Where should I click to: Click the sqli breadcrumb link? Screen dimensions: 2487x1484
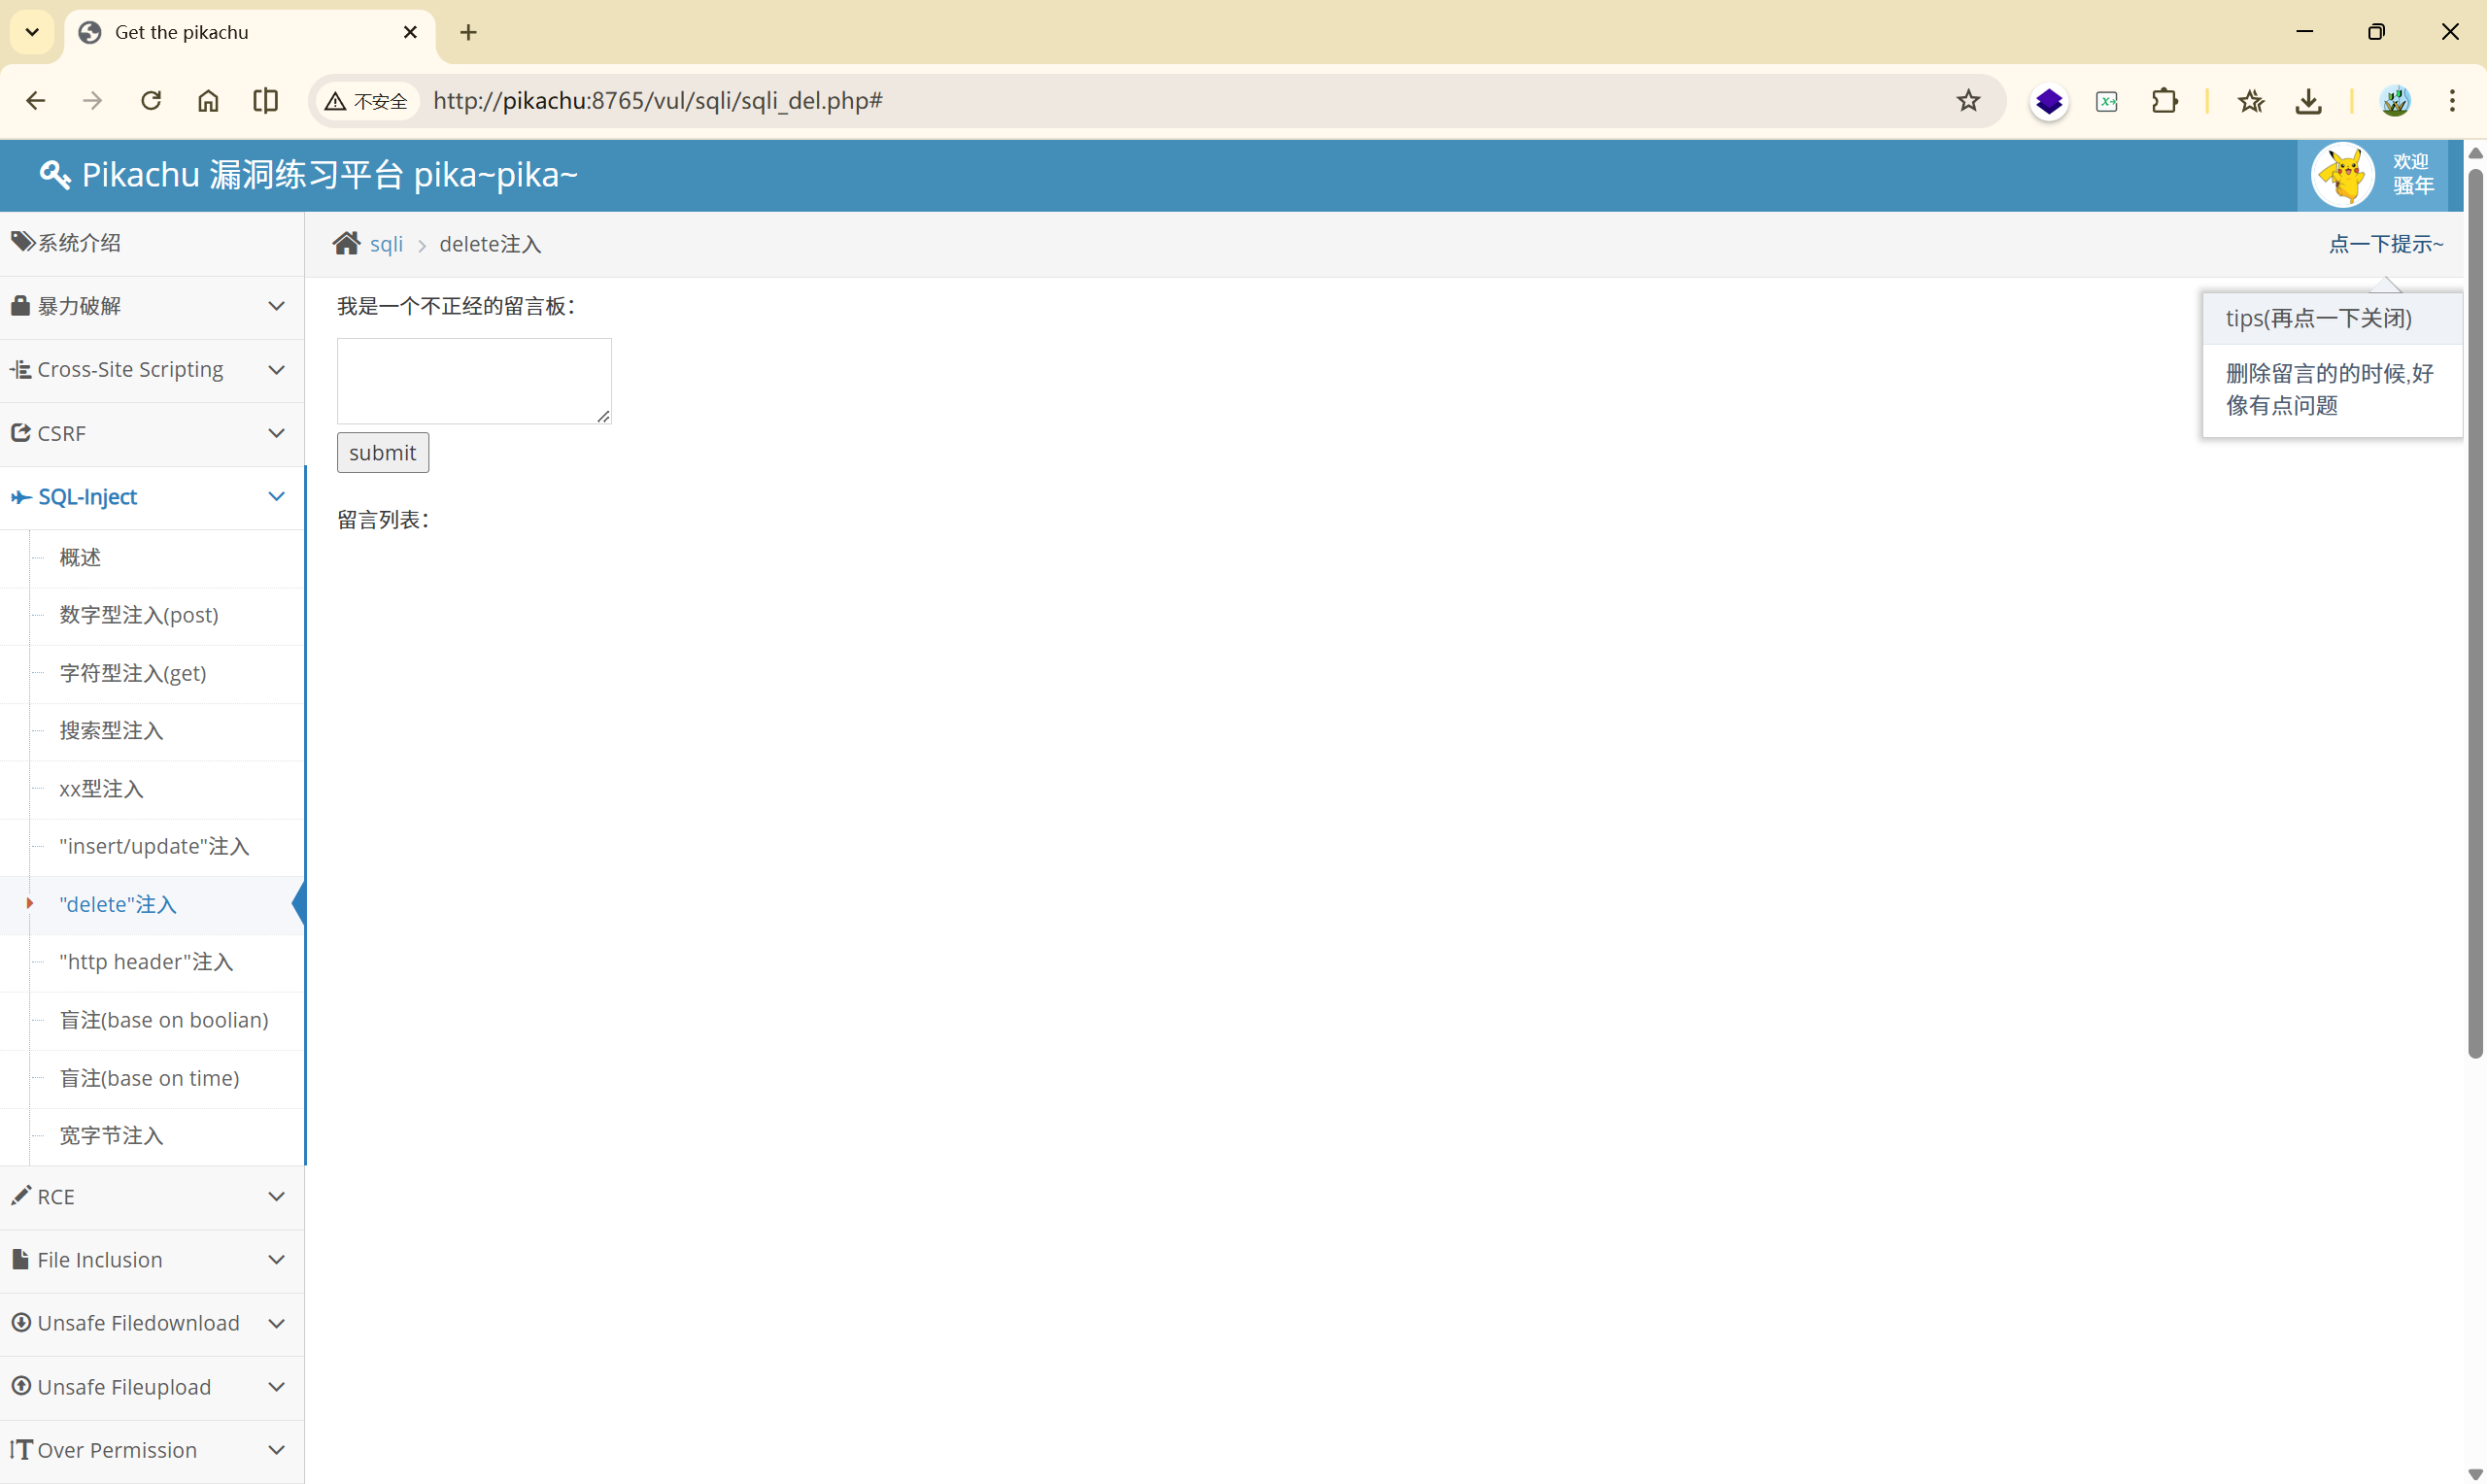point(386,244)
